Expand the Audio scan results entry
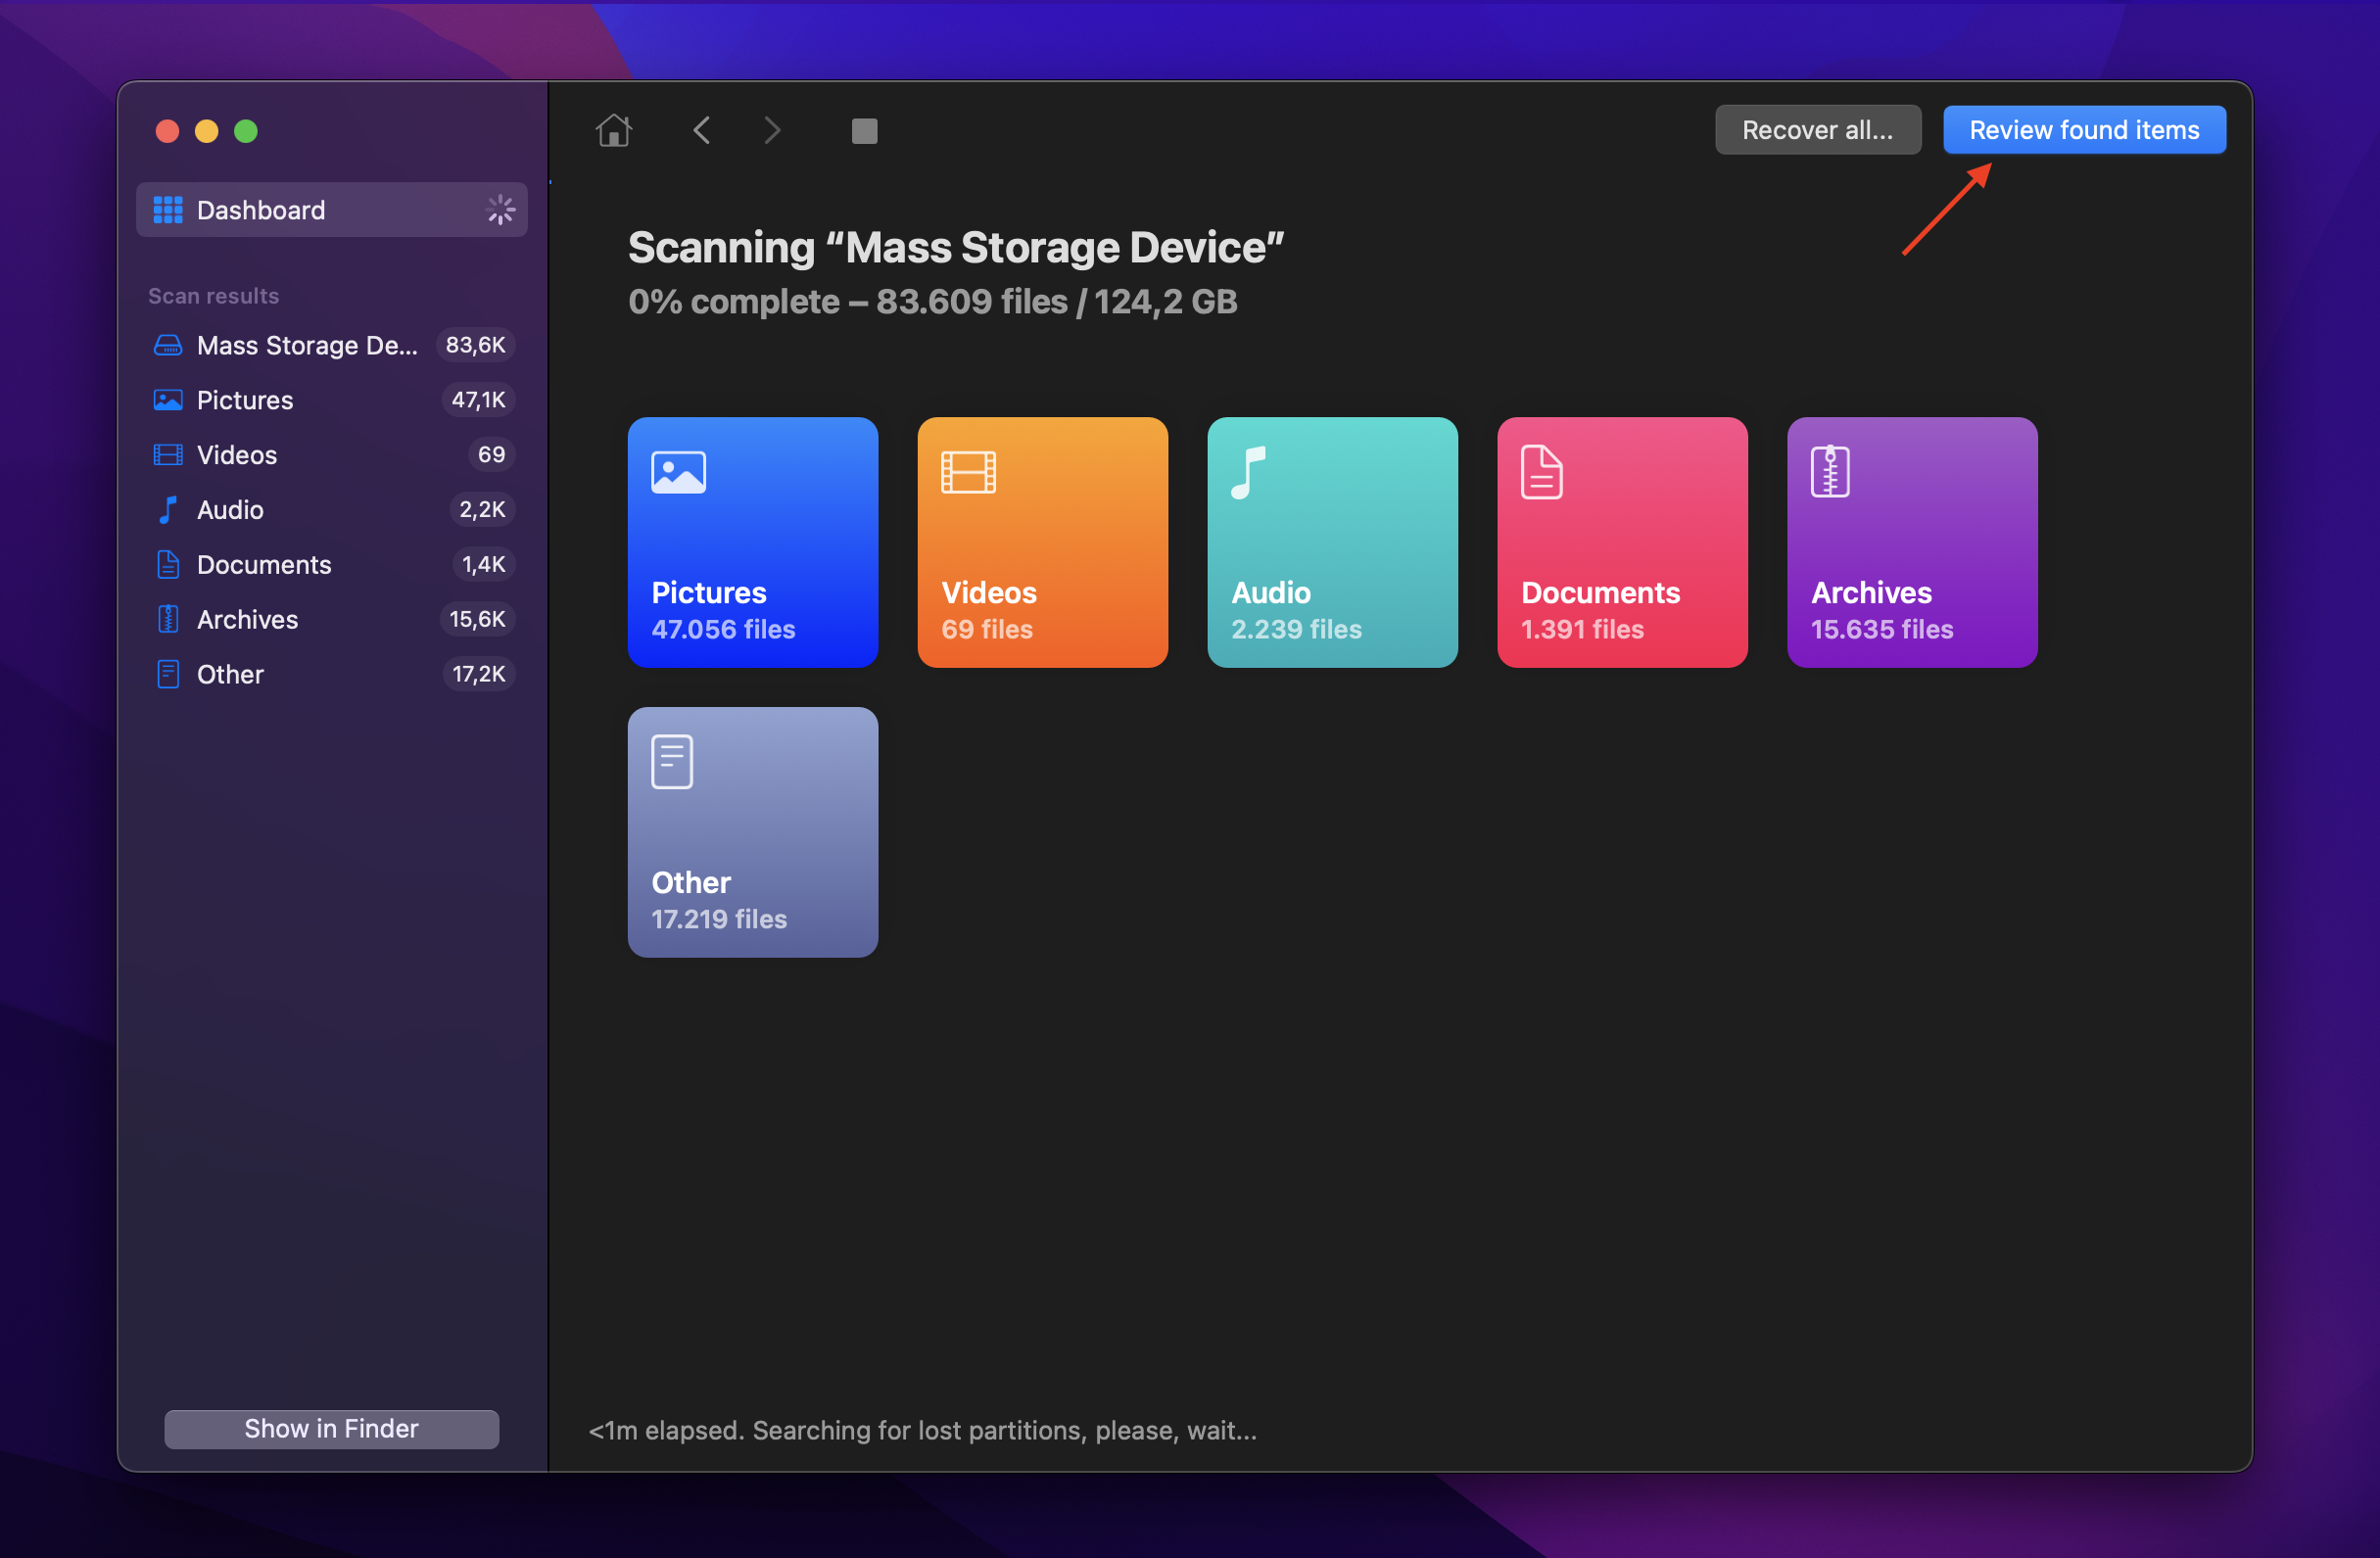 click(x=228, y=509)
